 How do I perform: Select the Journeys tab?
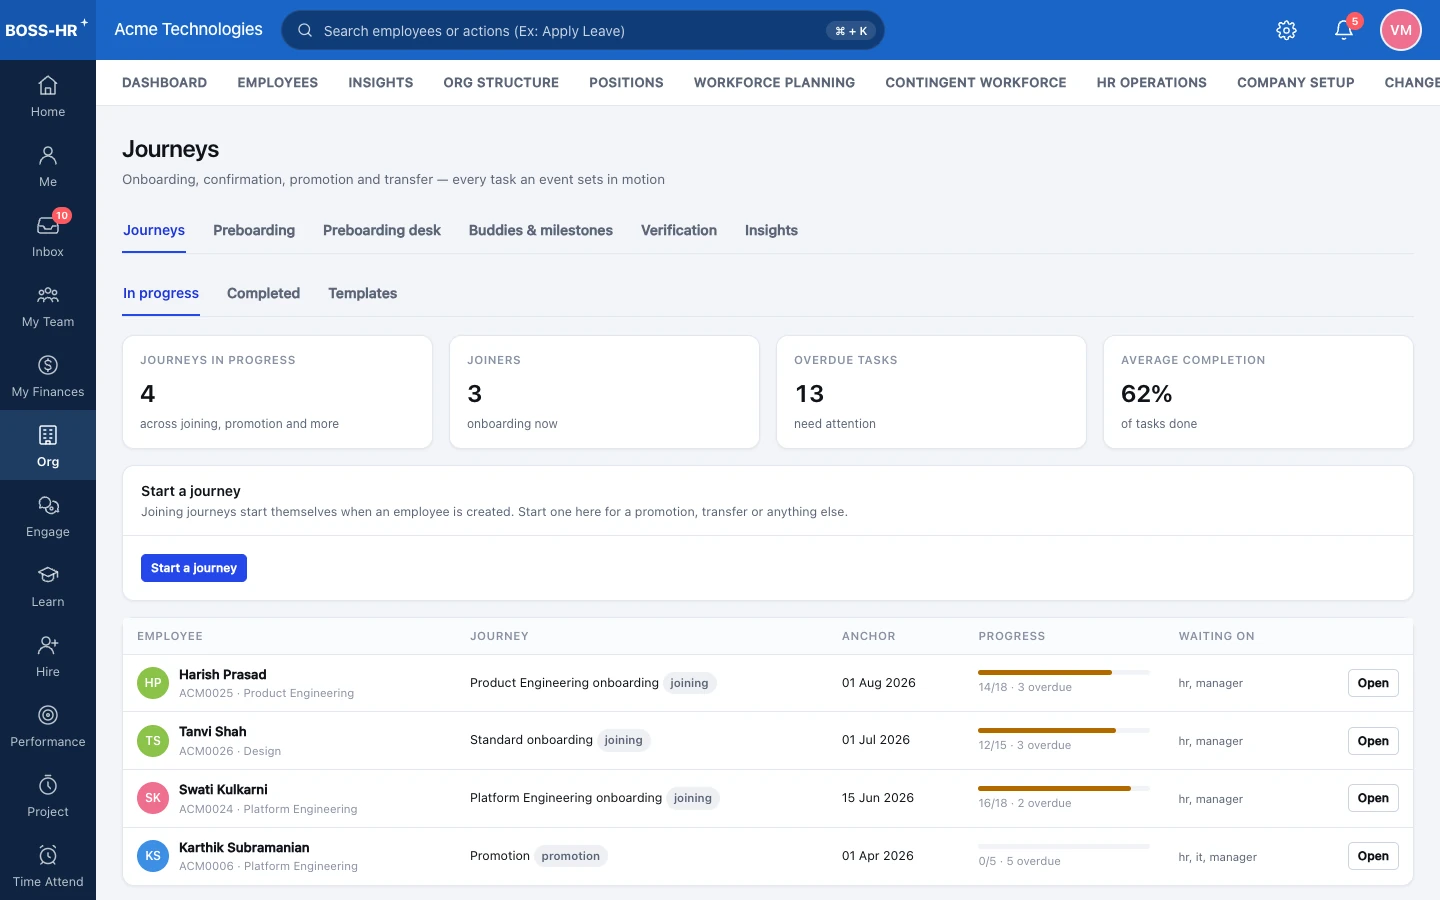pos(154,230)
